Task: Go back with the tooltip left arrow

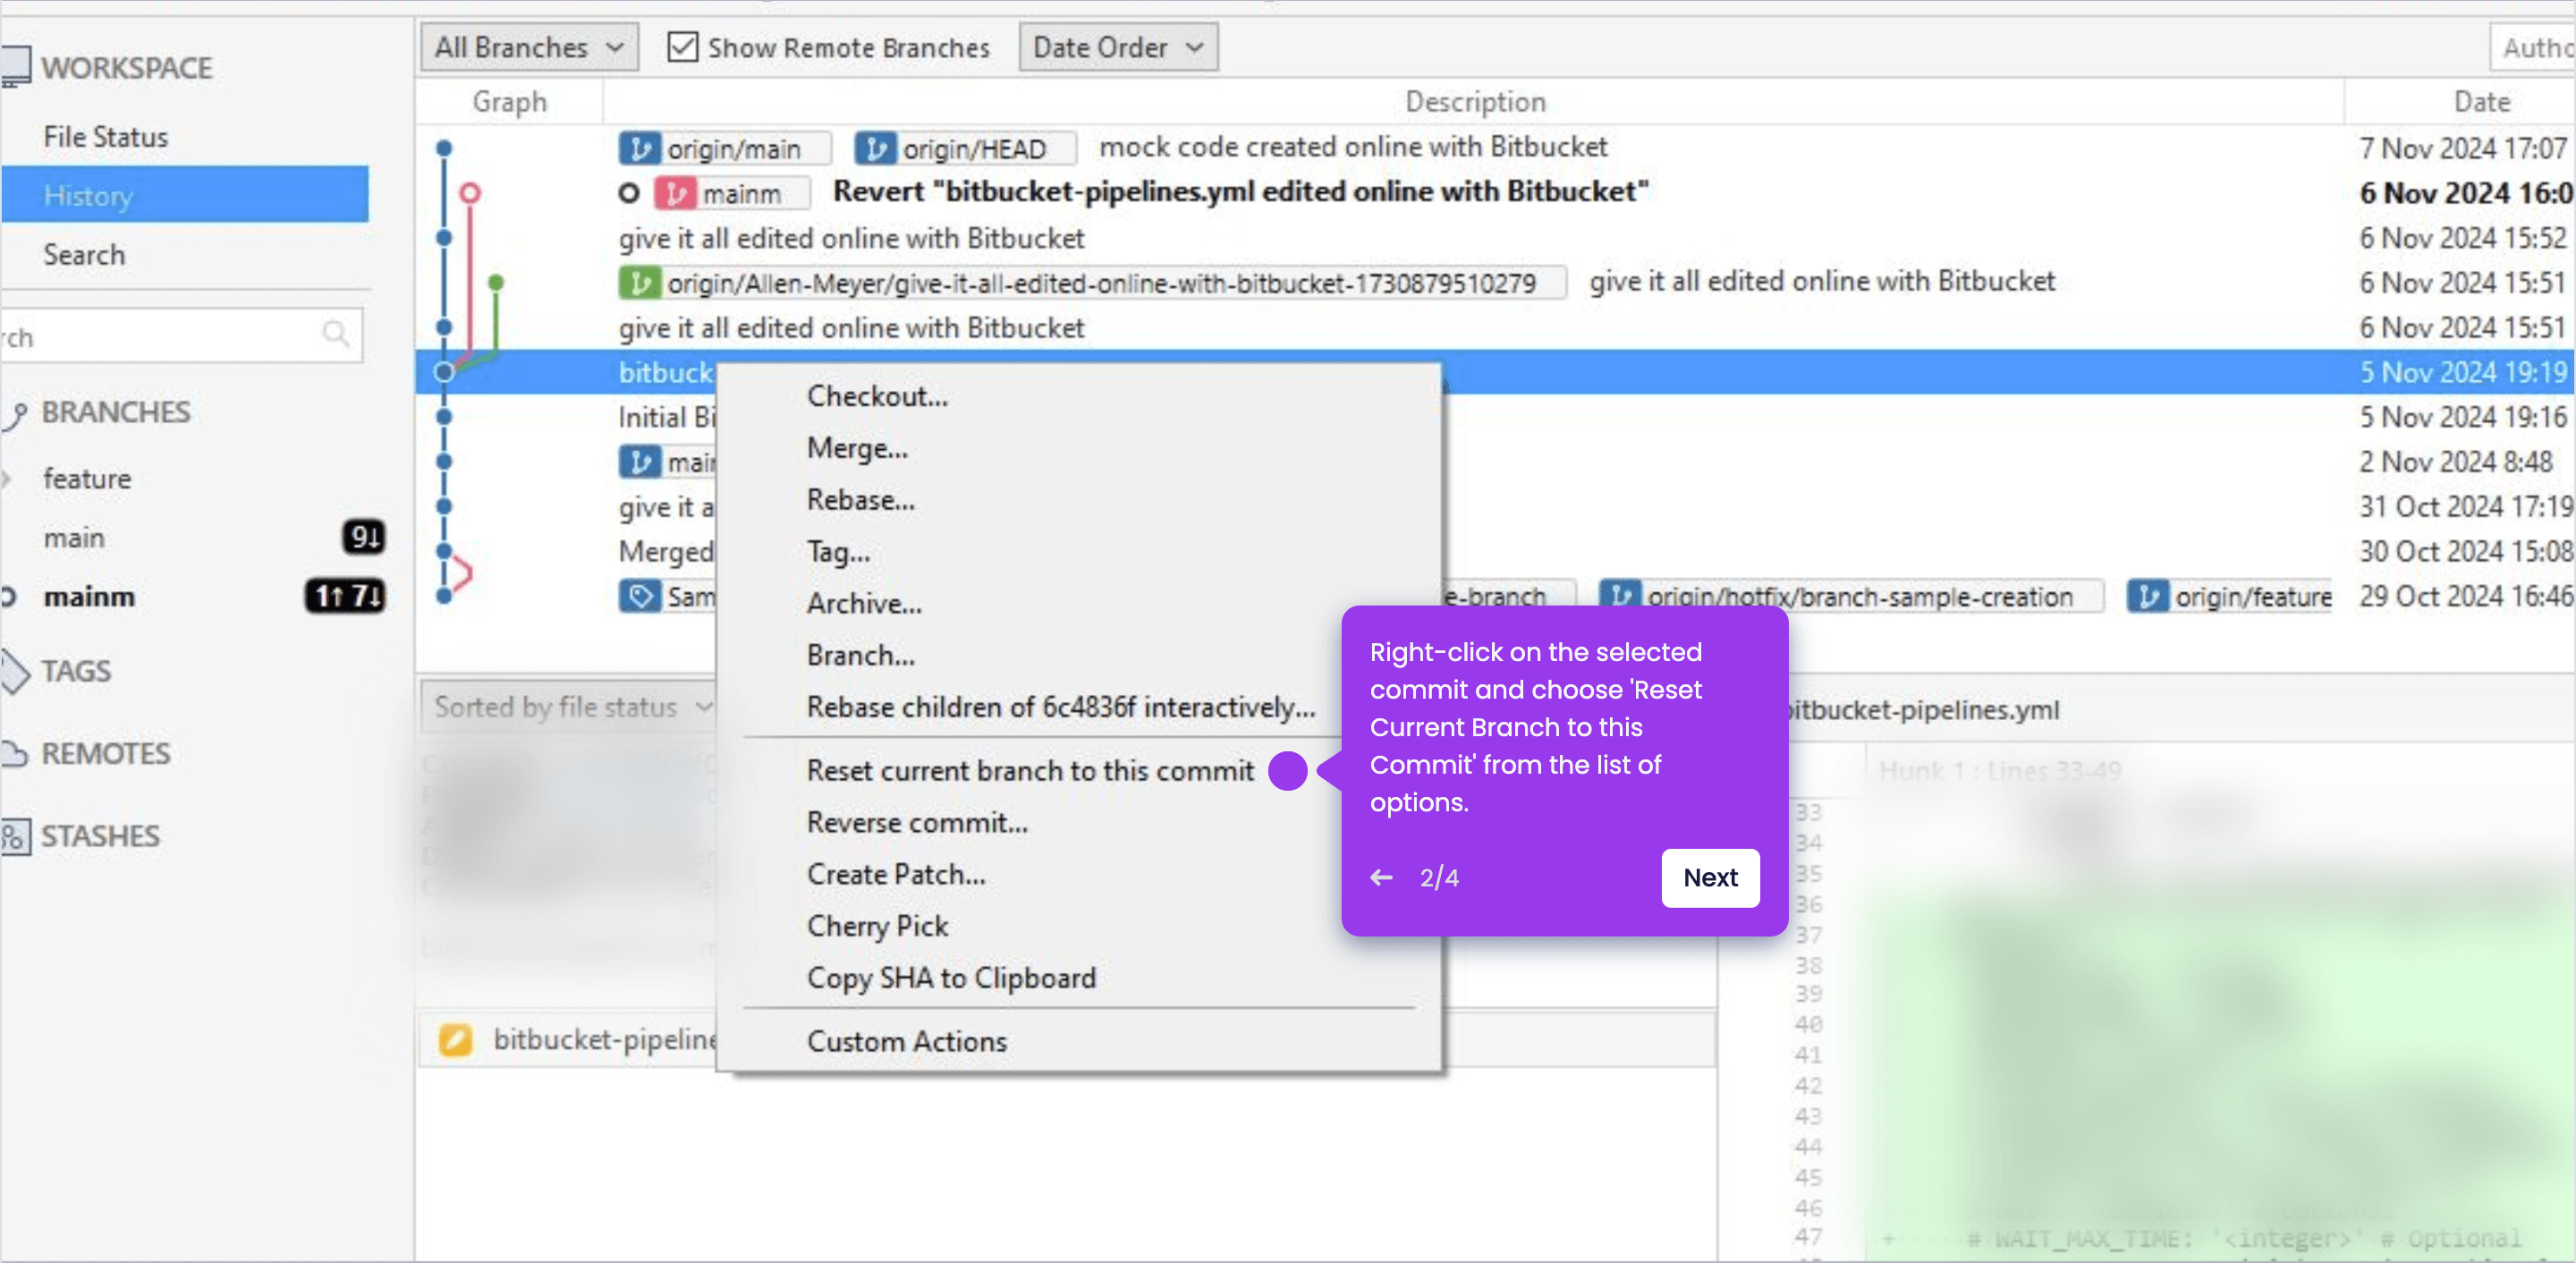Action: [x=1381, y=878]
